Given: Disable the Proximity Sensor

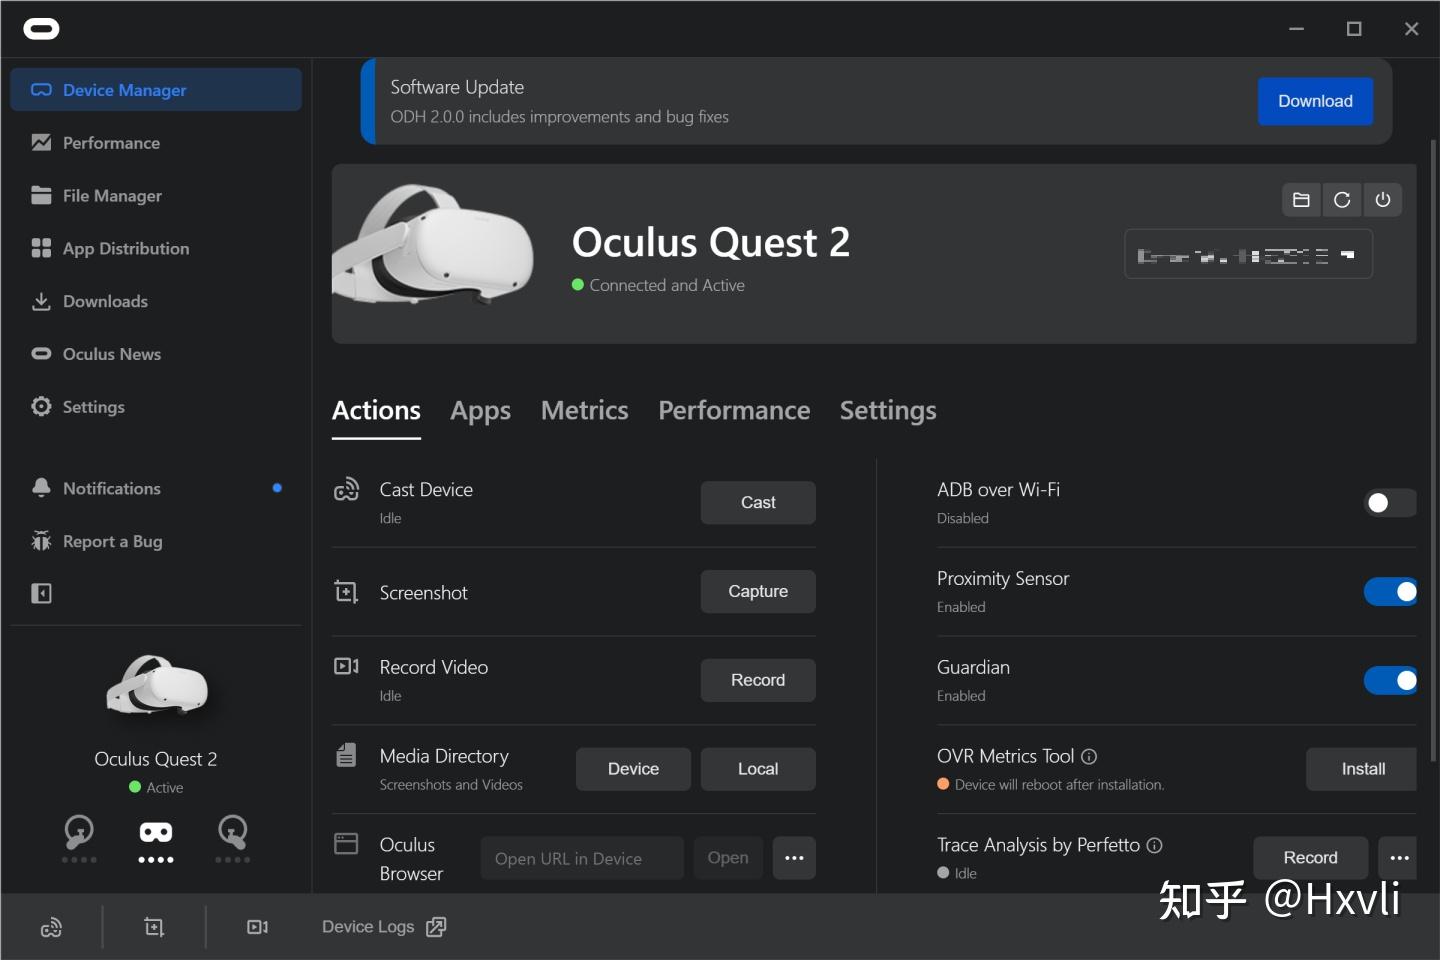Looking at the screenshot, I should (1392, 591).
